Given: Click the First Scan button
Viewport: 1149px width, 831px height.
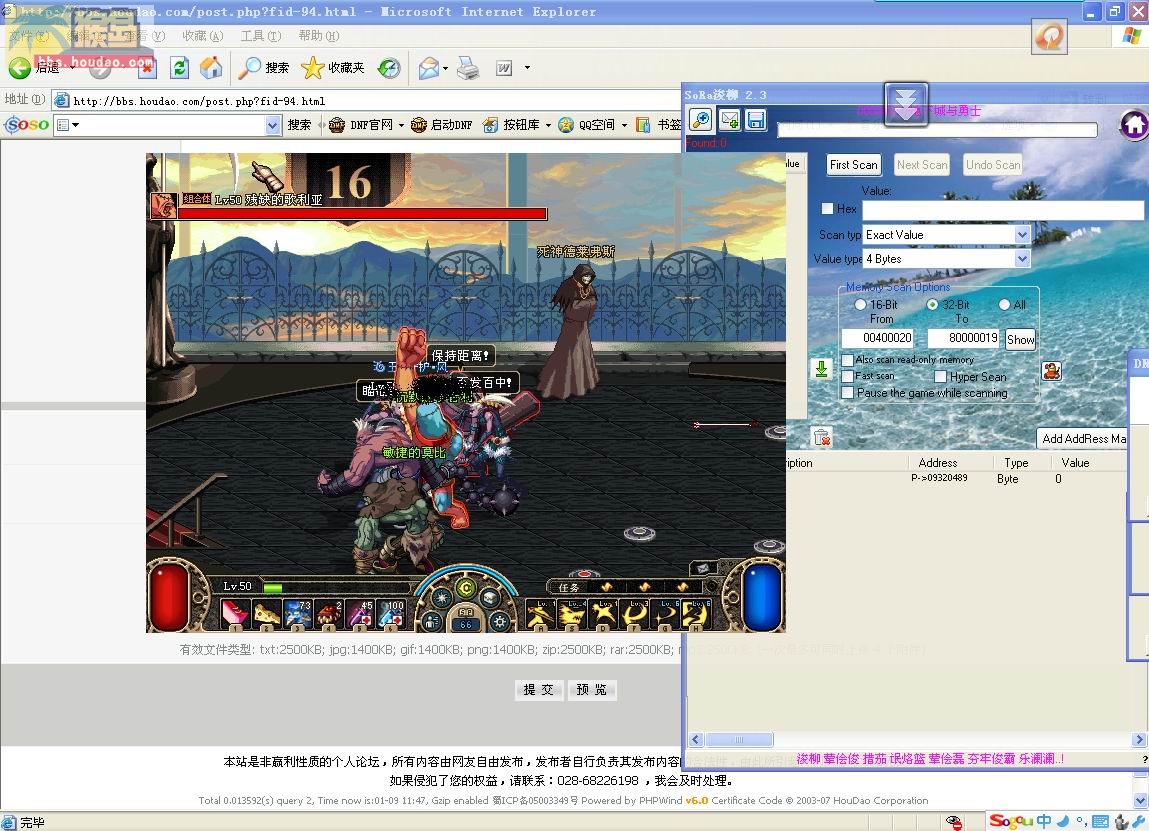Looking at the screenshot, I should pos(854,165).
